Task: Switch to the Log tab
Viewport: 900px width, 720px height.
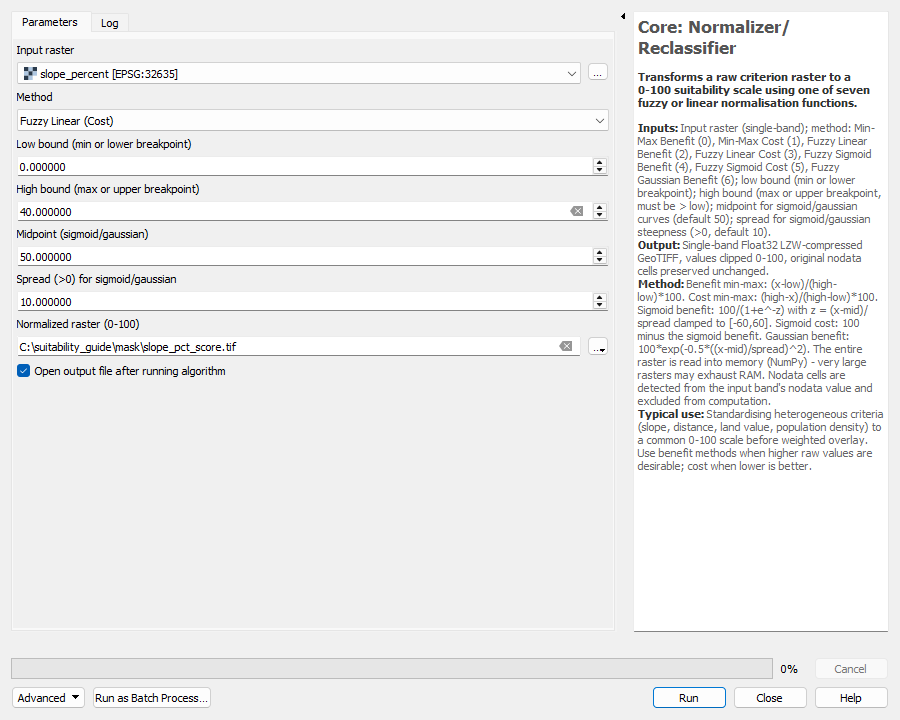Action: click(110, 23)
